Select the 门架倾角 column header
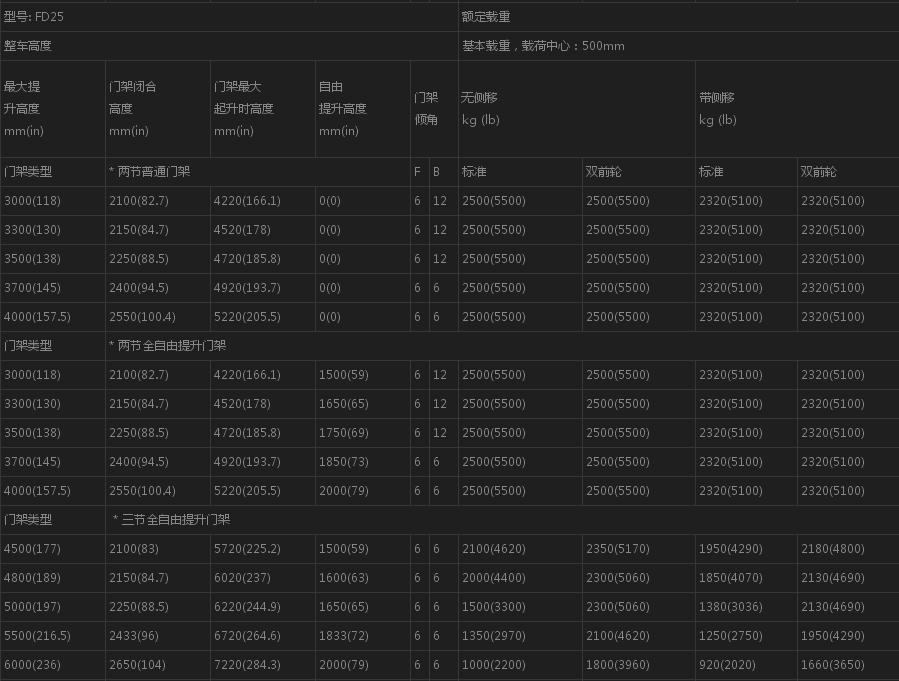This screenshot has width=899, height=681. [x=426, y=108]
